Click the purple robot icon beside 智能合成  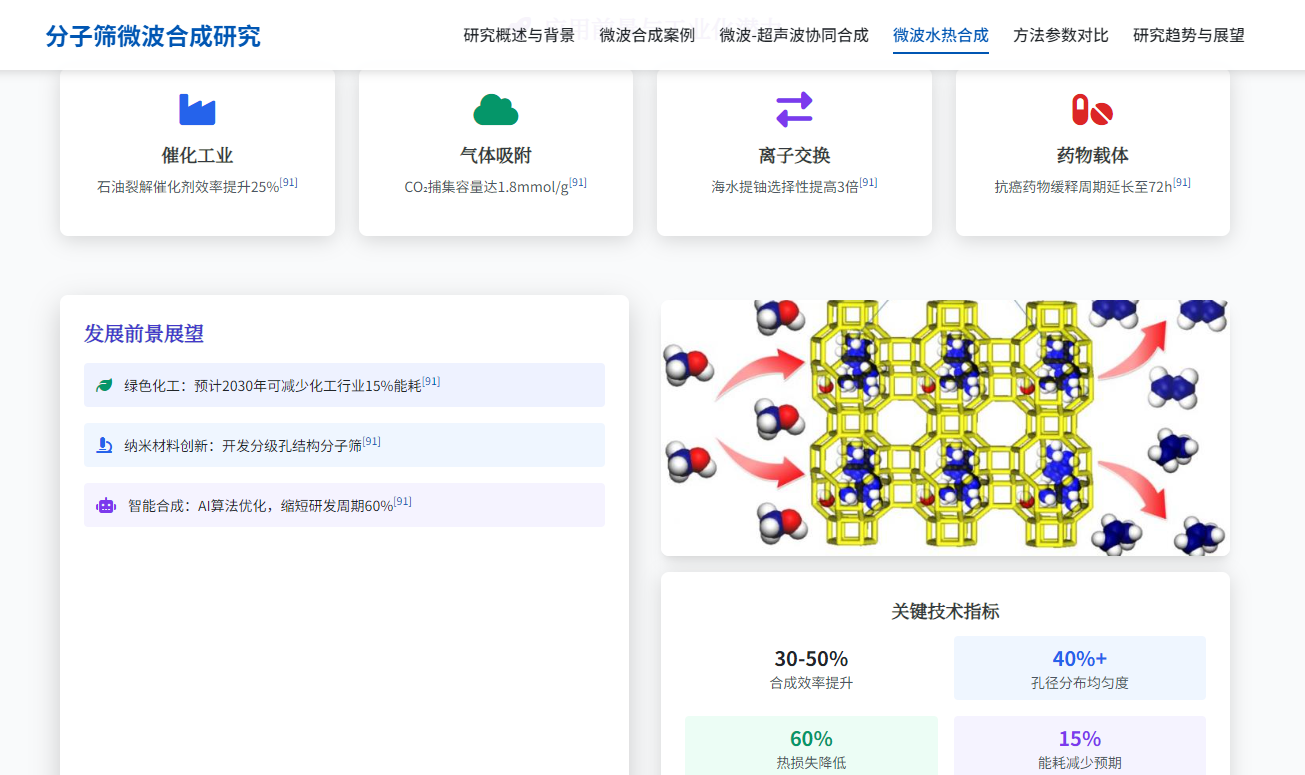(105, 506)
